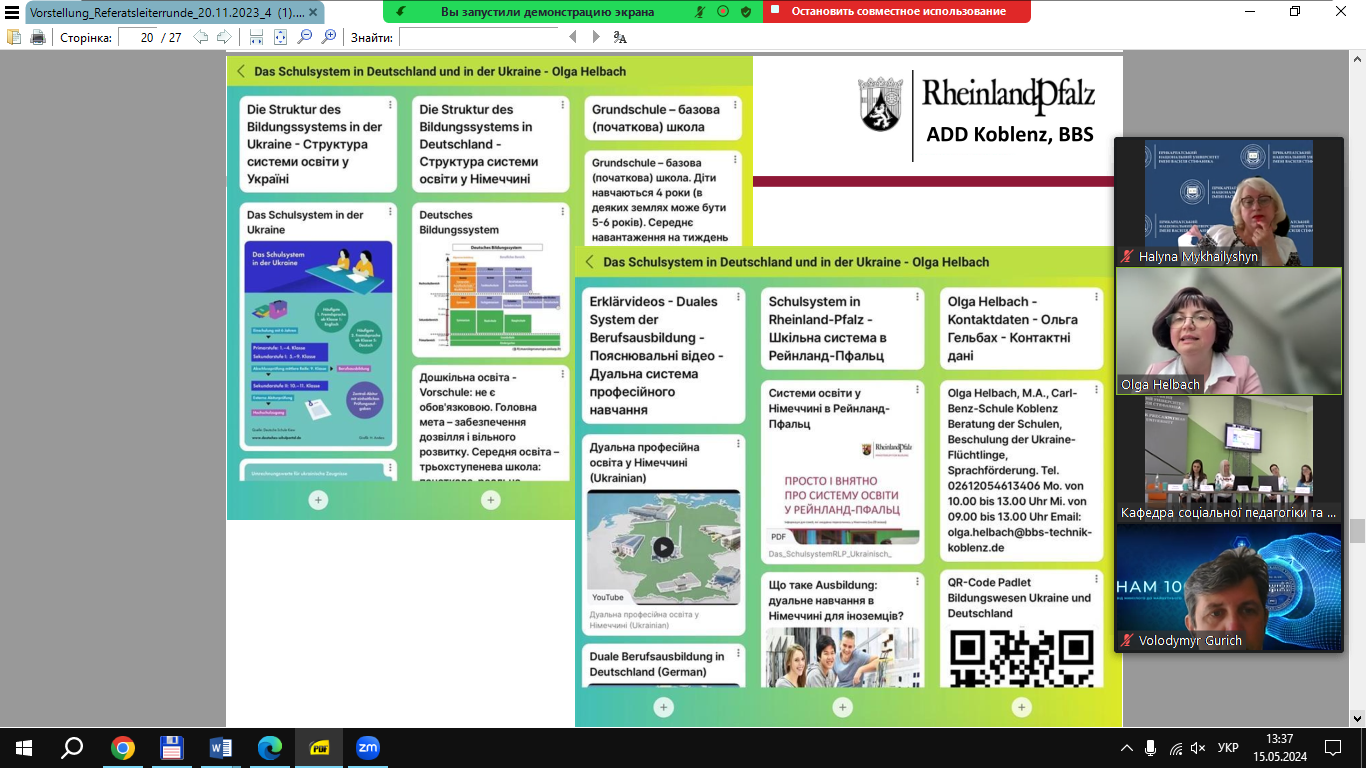Click the Print icon in the toolbar
The image size is (1366, 768).
coord(38,37)
